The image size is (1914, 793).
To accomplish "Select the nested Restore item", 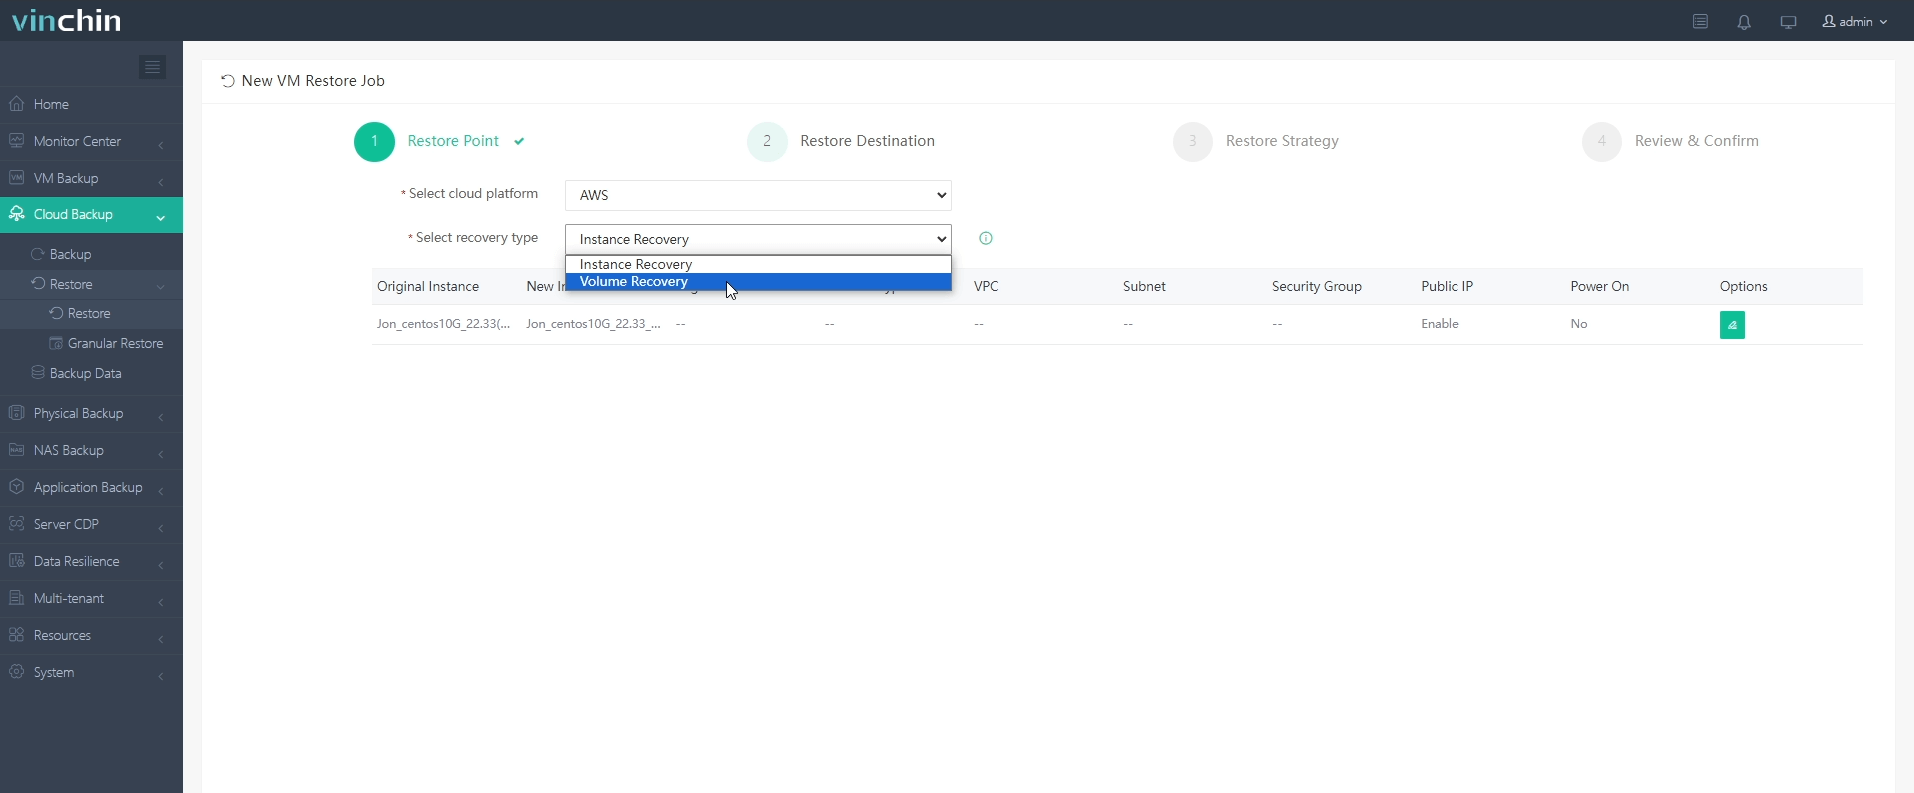I will click(91, 314).
